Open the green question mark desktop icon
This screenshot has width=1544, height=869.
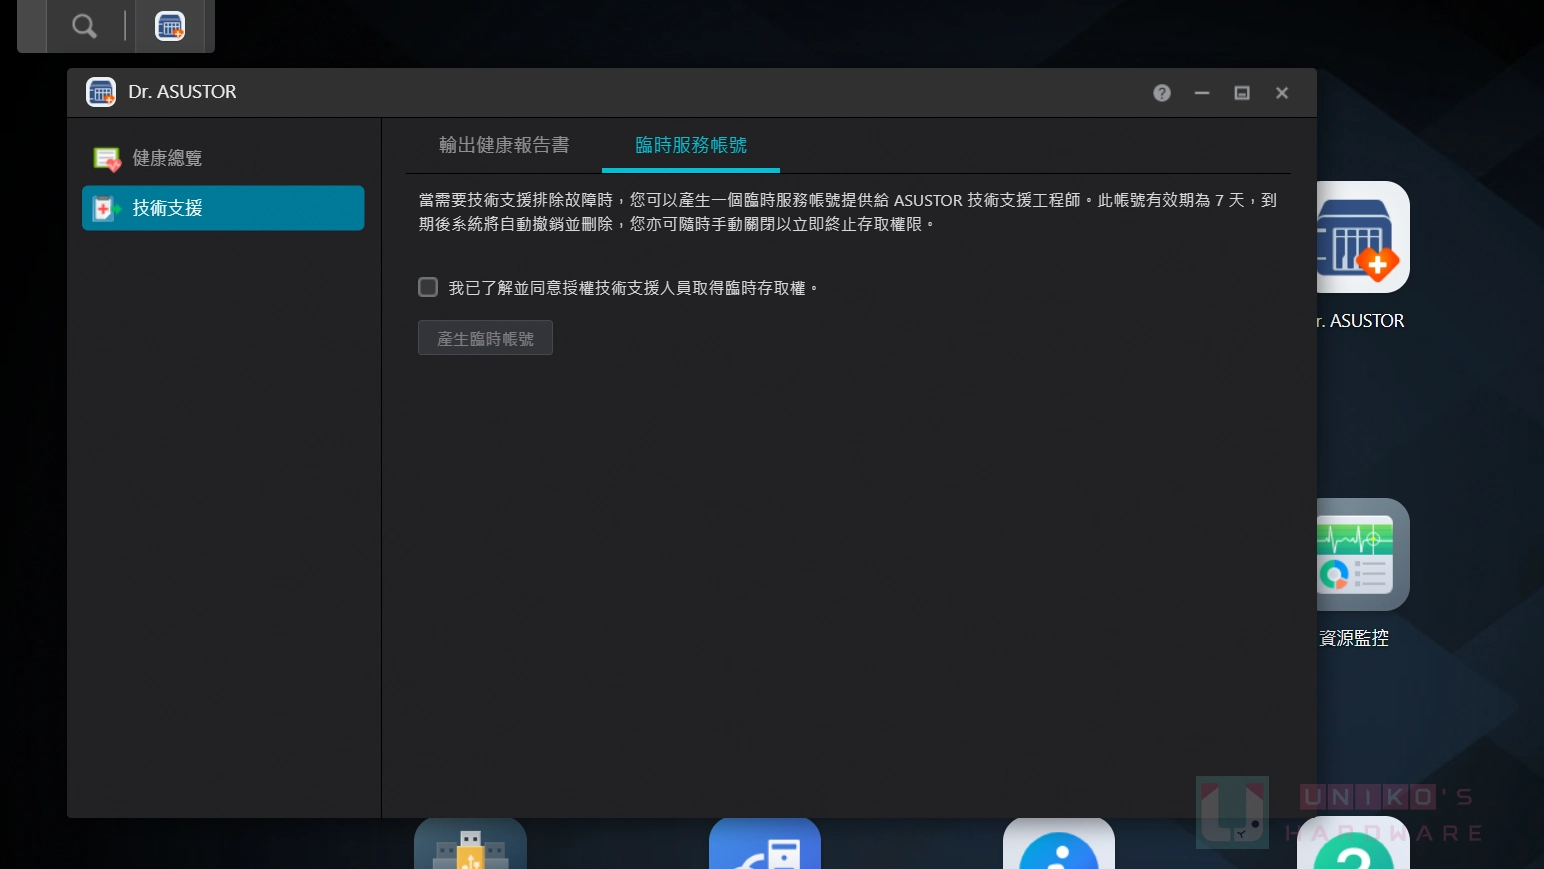point(1353,843)
